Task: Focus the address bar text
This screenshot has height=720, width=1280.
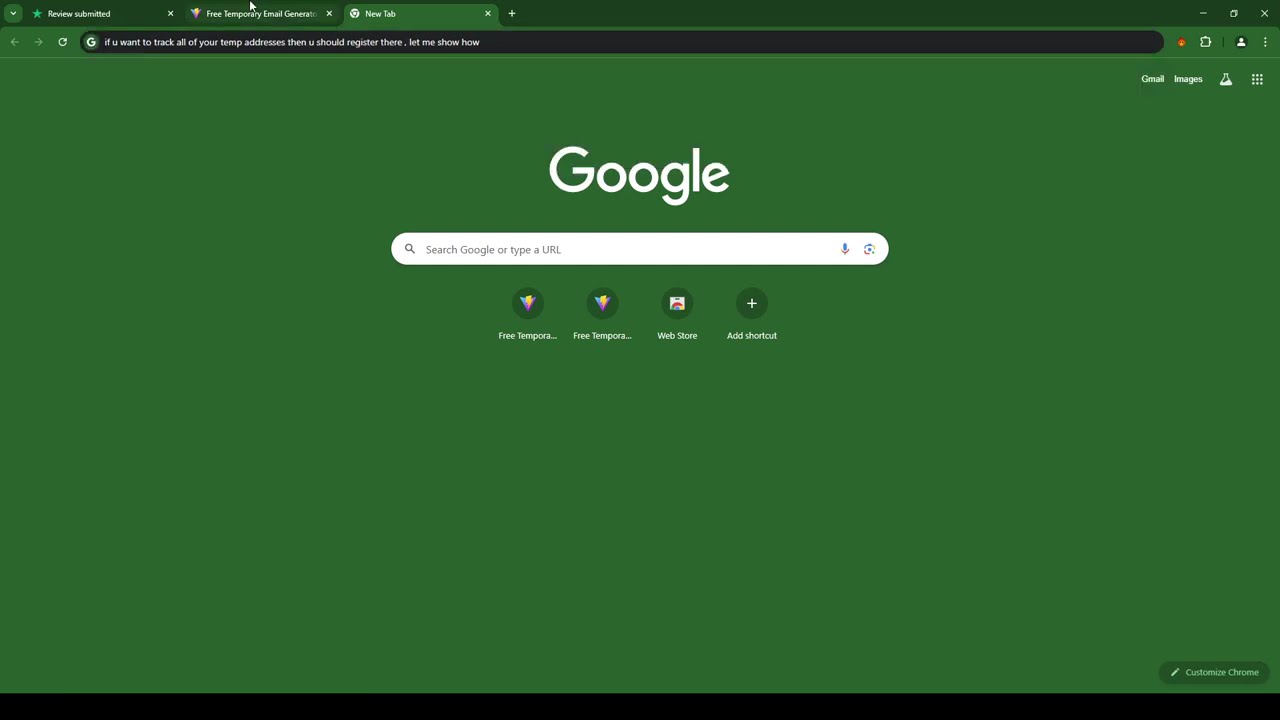Action: (x=292, y=42)
